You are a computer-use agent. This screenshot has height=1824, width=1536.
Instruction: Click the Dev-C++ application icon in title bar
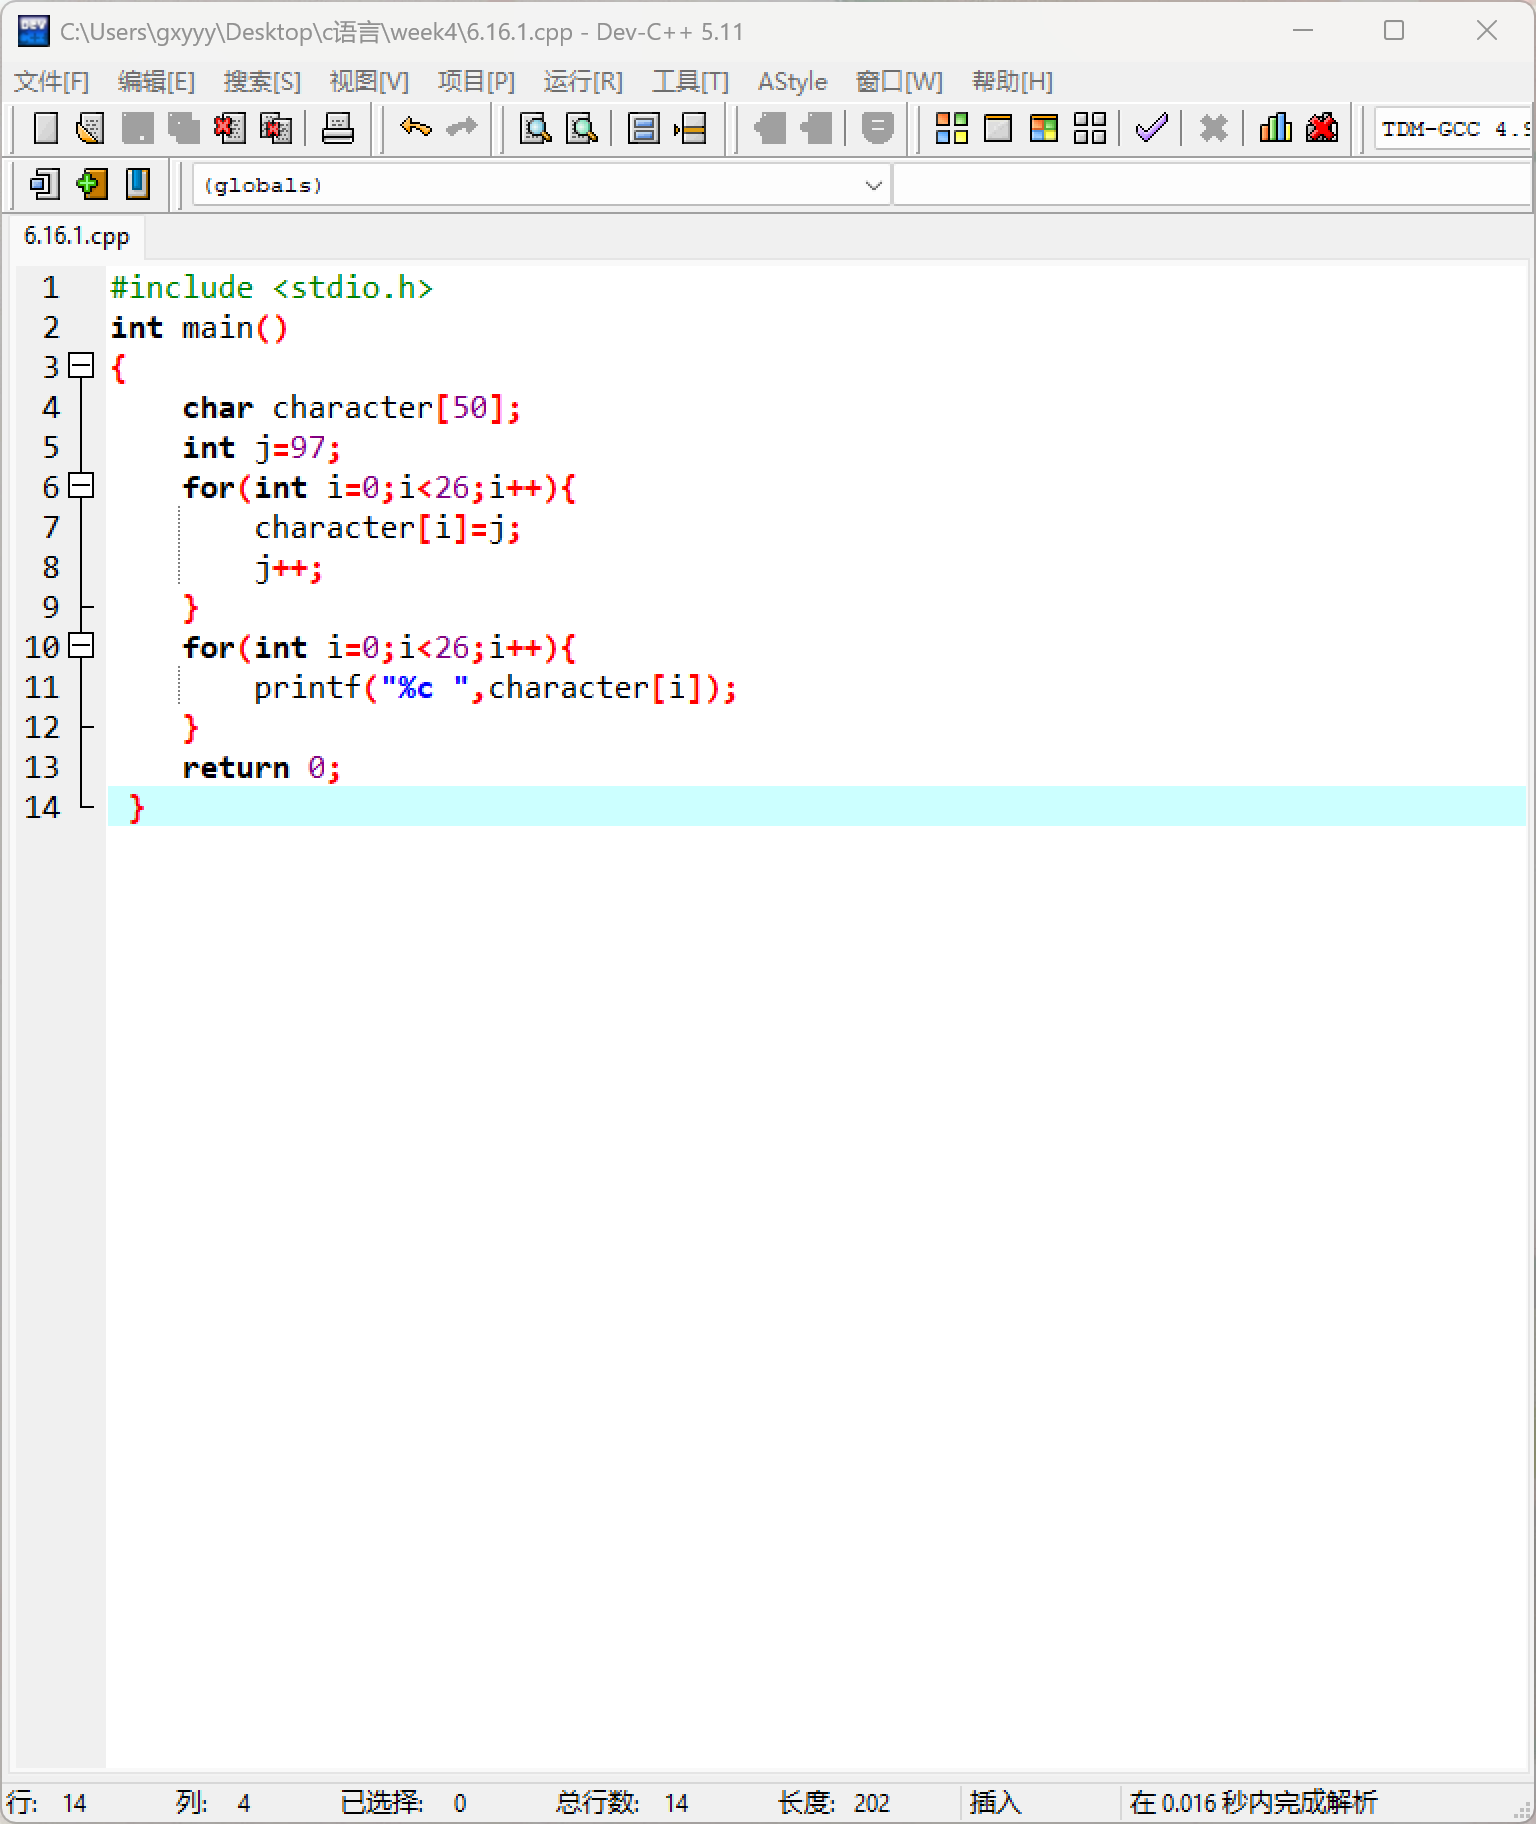click(33, 31)
